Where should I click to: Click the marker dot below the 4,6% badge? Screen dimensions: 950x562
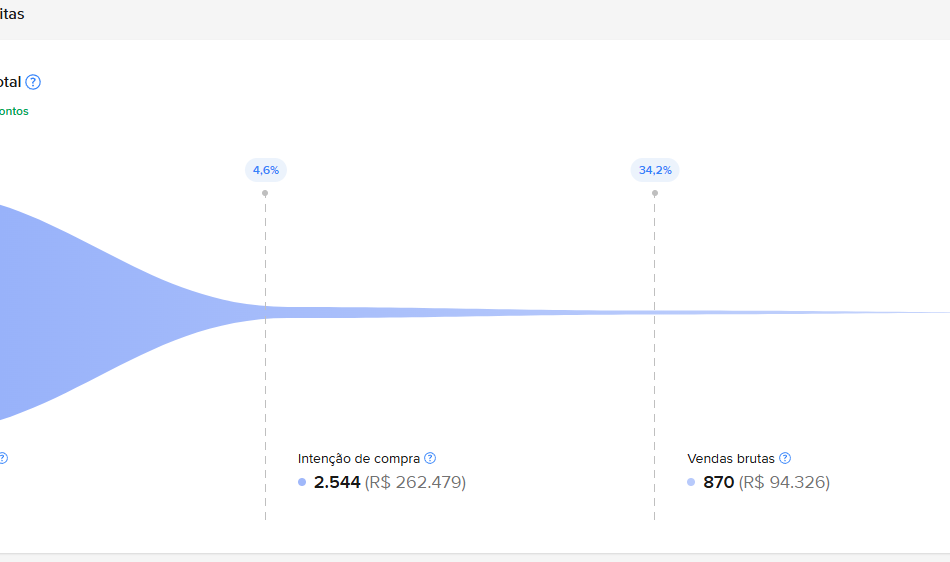(265, 193)
